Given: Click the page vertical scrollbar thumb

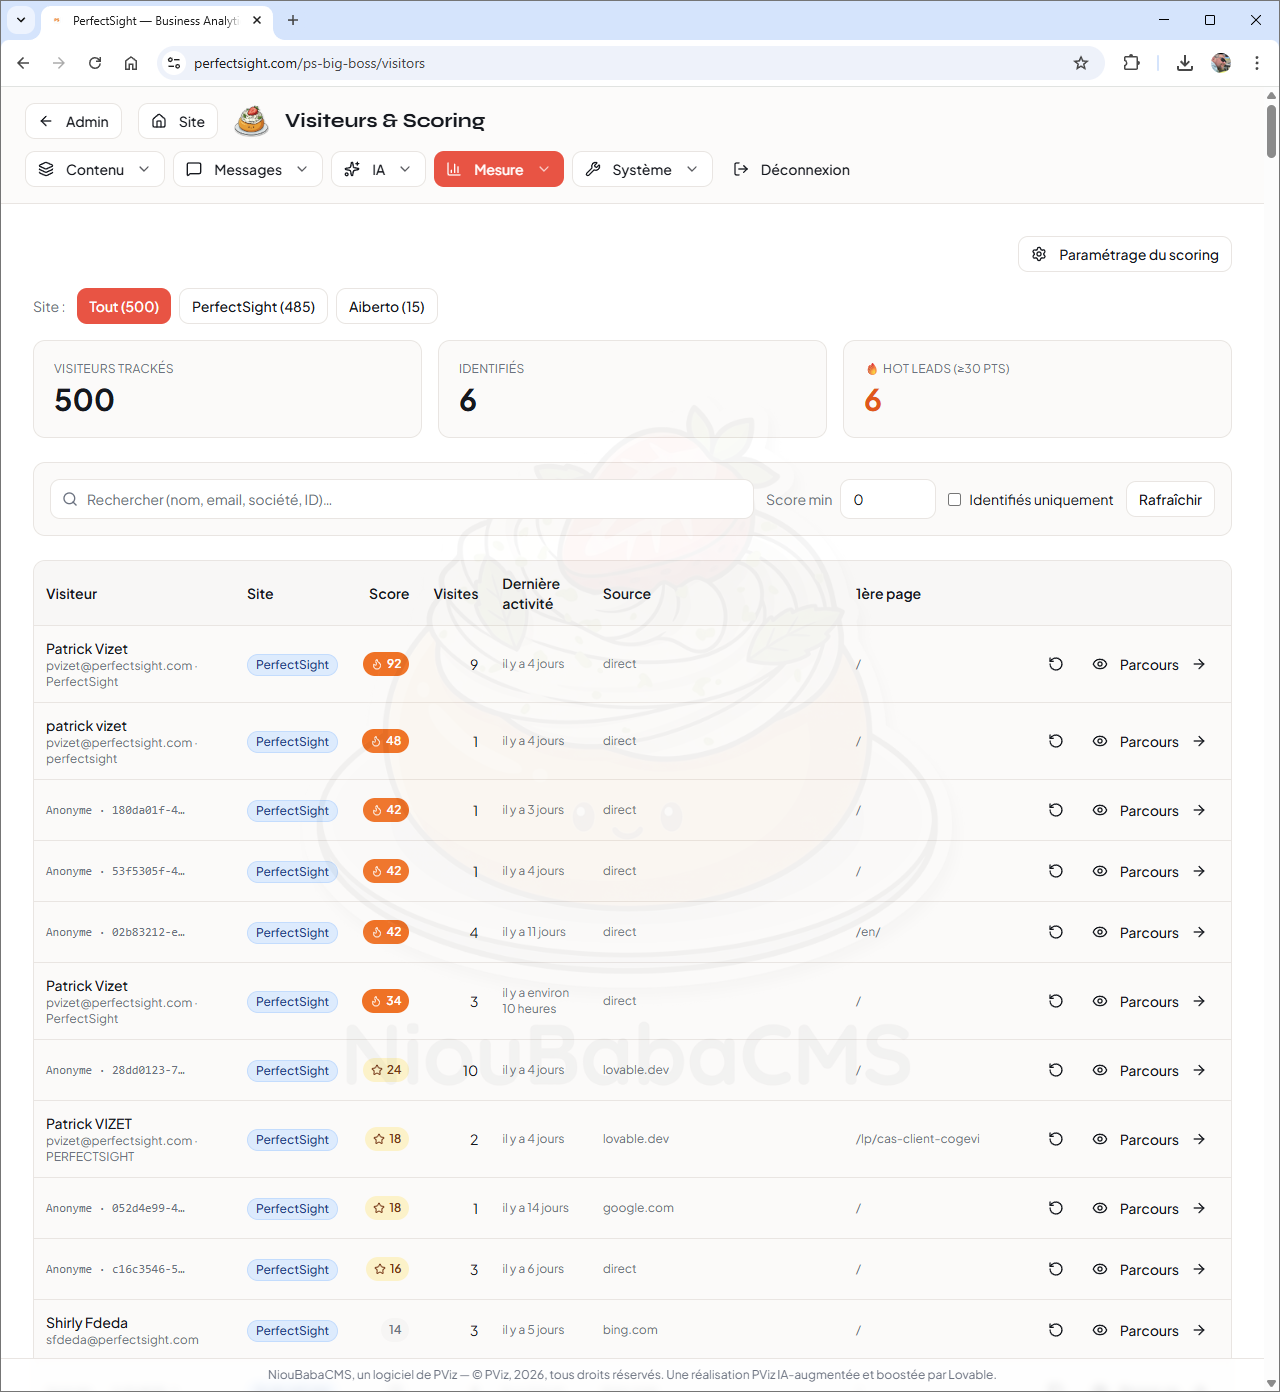Looking at the screenshot, I should tap(1271, 130).
